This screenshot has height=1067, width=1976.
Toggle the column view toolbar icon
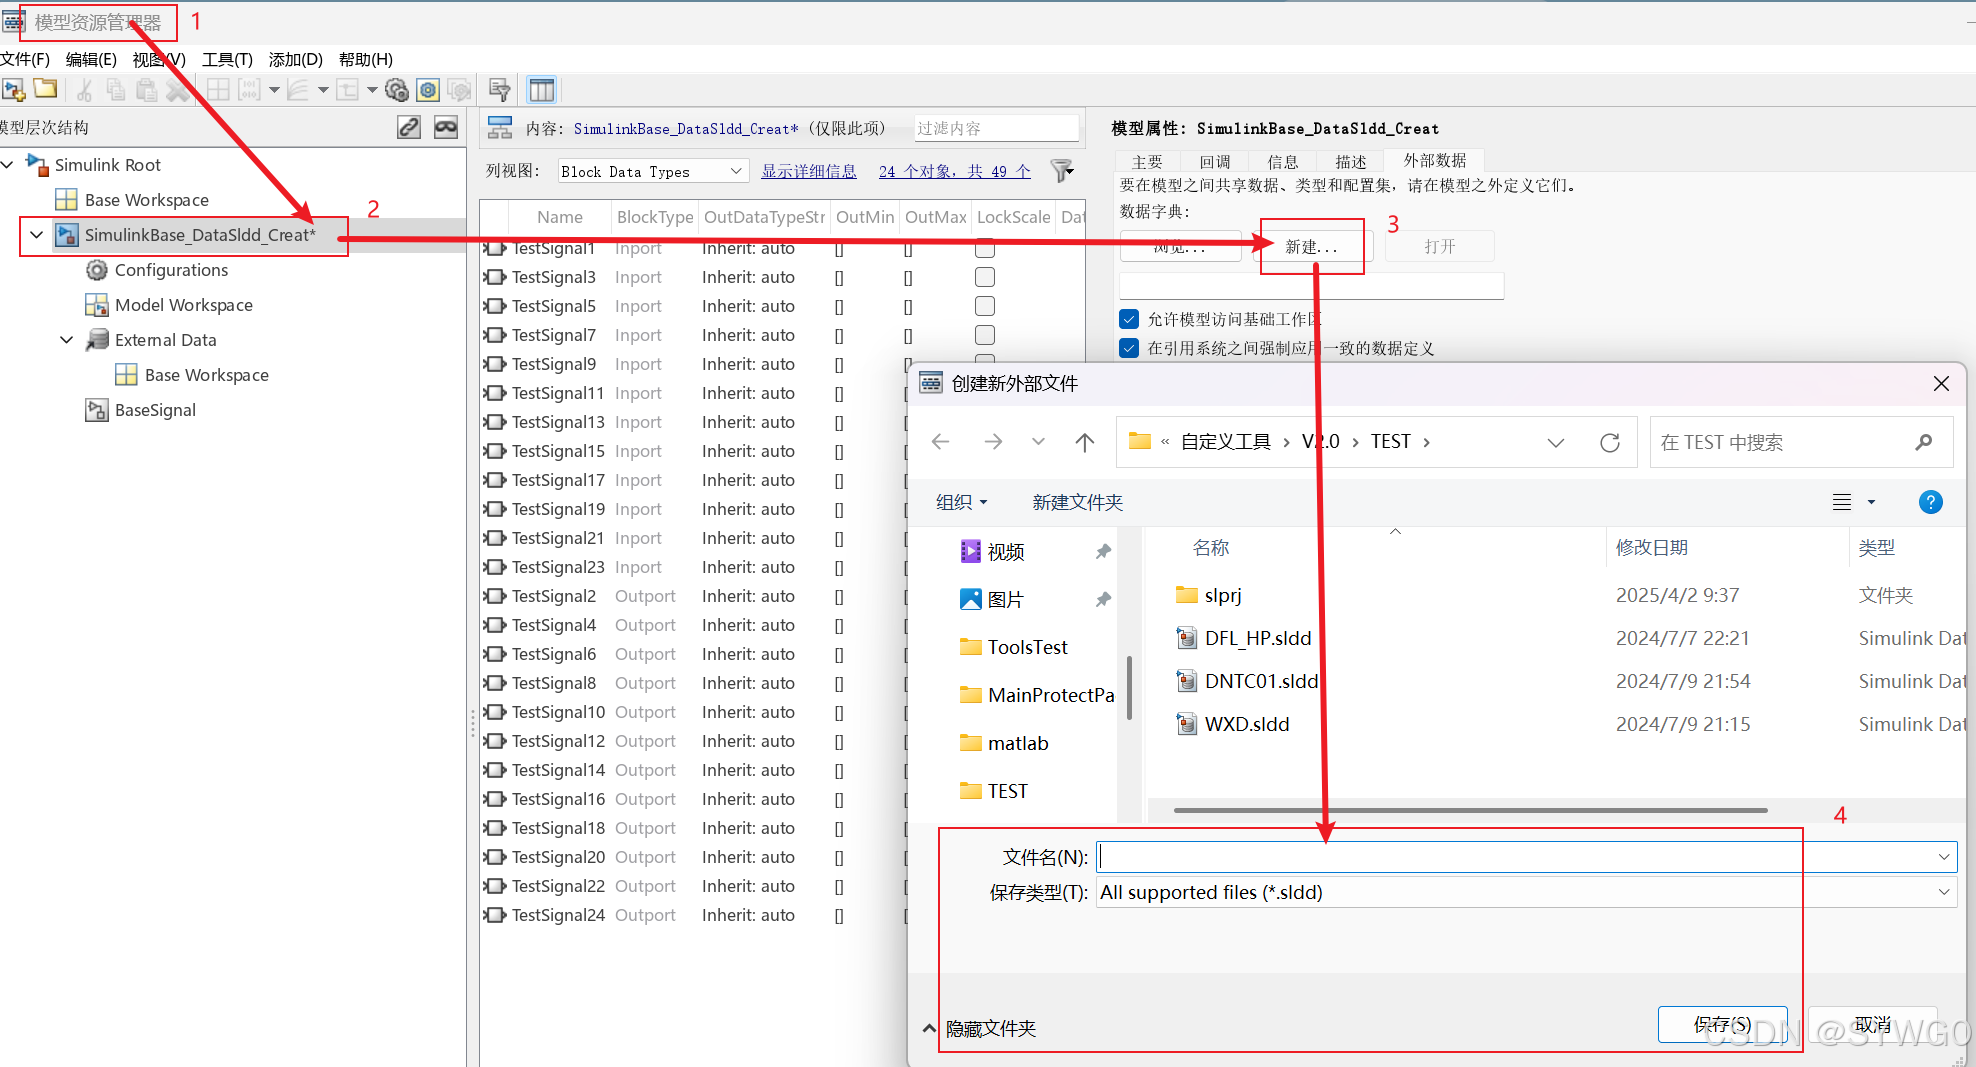(x=541, y=90)
